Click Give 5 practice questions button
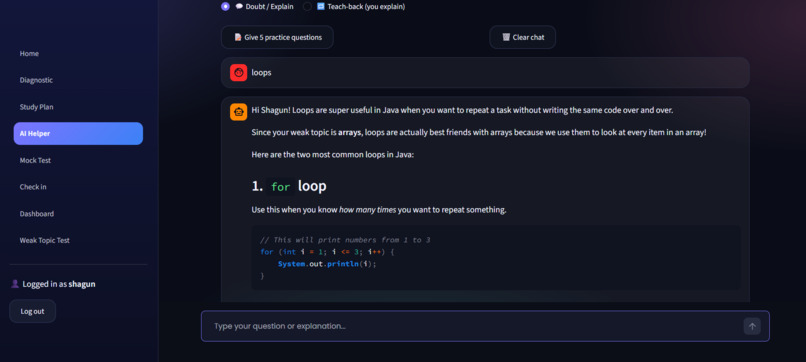This screenshot has height=362, width=806. 278,38
